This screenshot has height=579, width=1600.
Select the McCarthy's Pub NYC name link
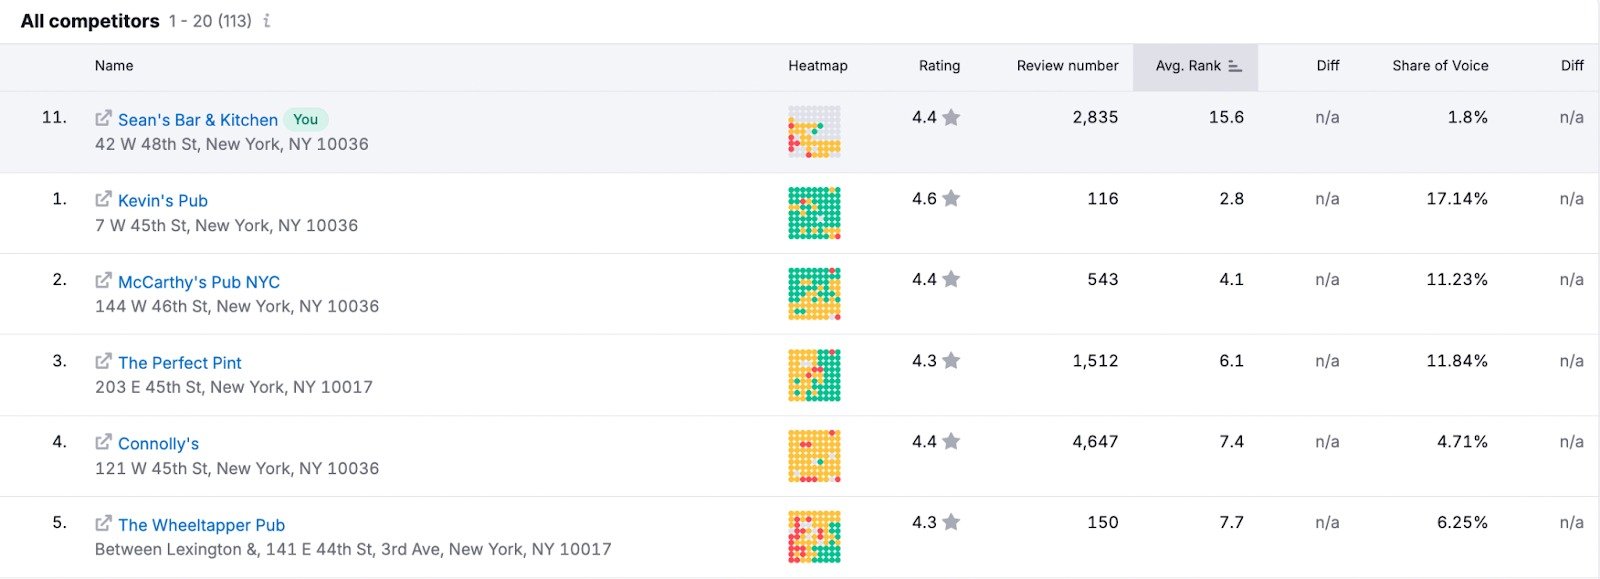coord(197,281)
